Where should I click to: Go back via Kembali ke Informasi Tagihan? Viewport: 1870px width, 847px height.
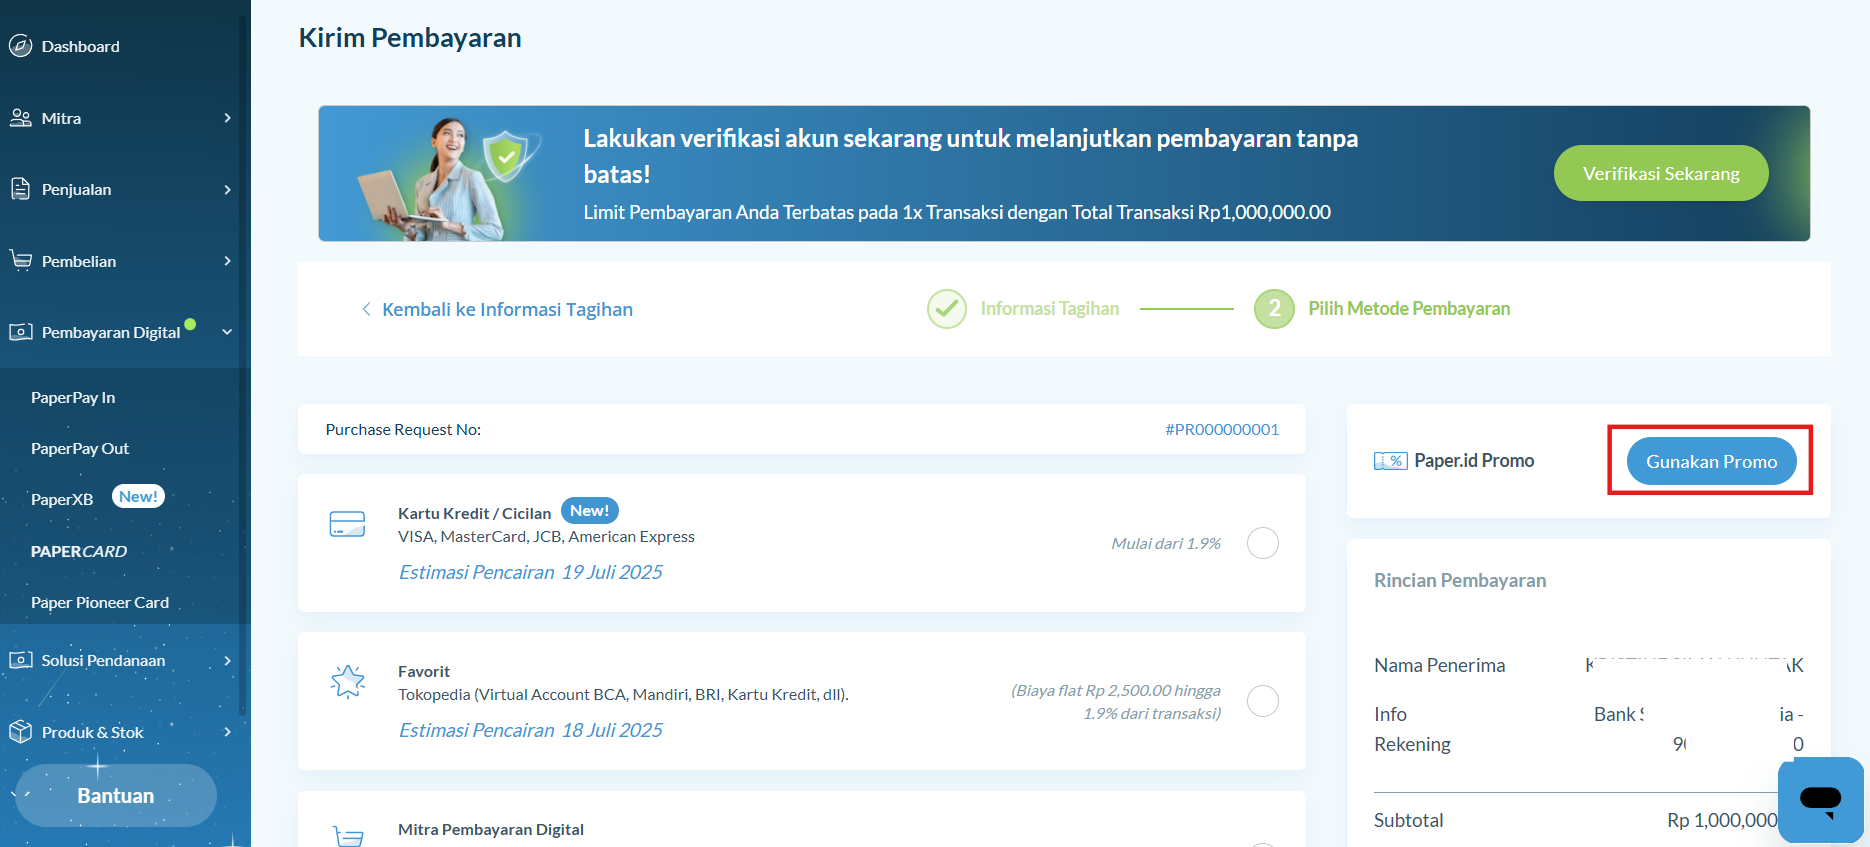[507, 309]
